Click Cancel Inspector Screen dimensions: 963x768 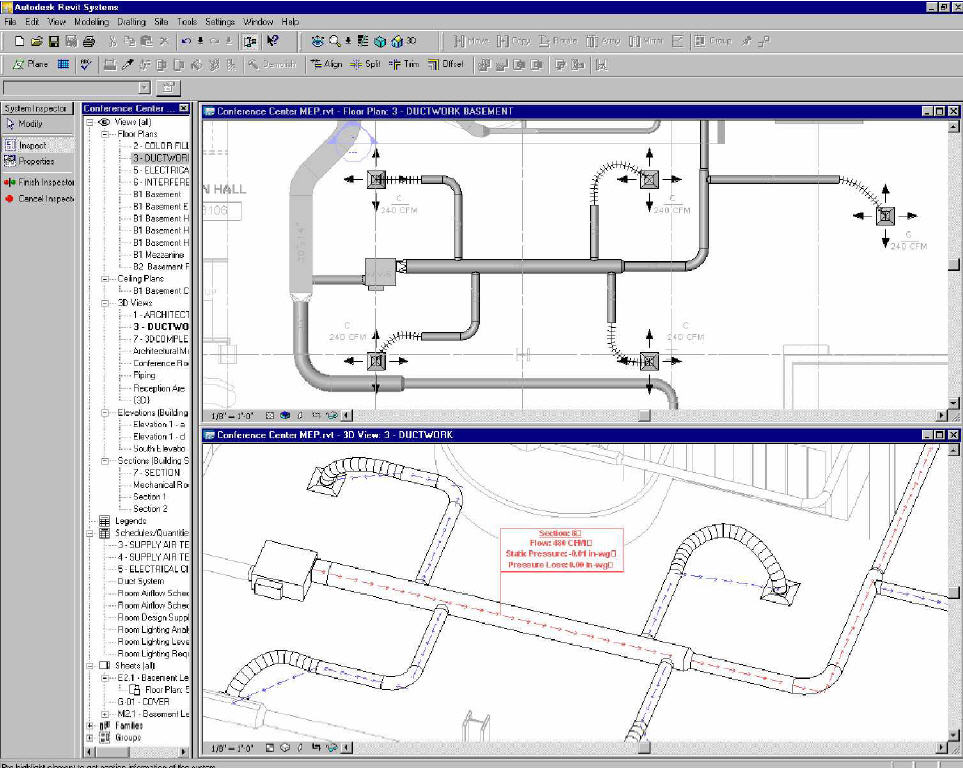tap(37, 198)
